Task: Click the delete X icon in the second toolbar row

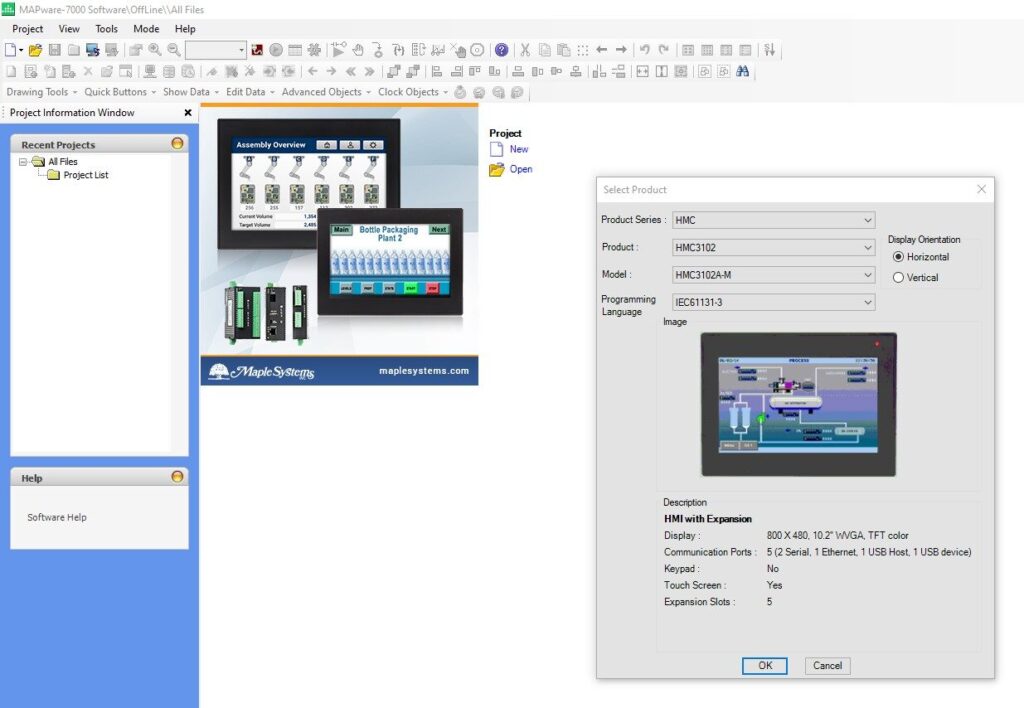Action: (88, 72)
